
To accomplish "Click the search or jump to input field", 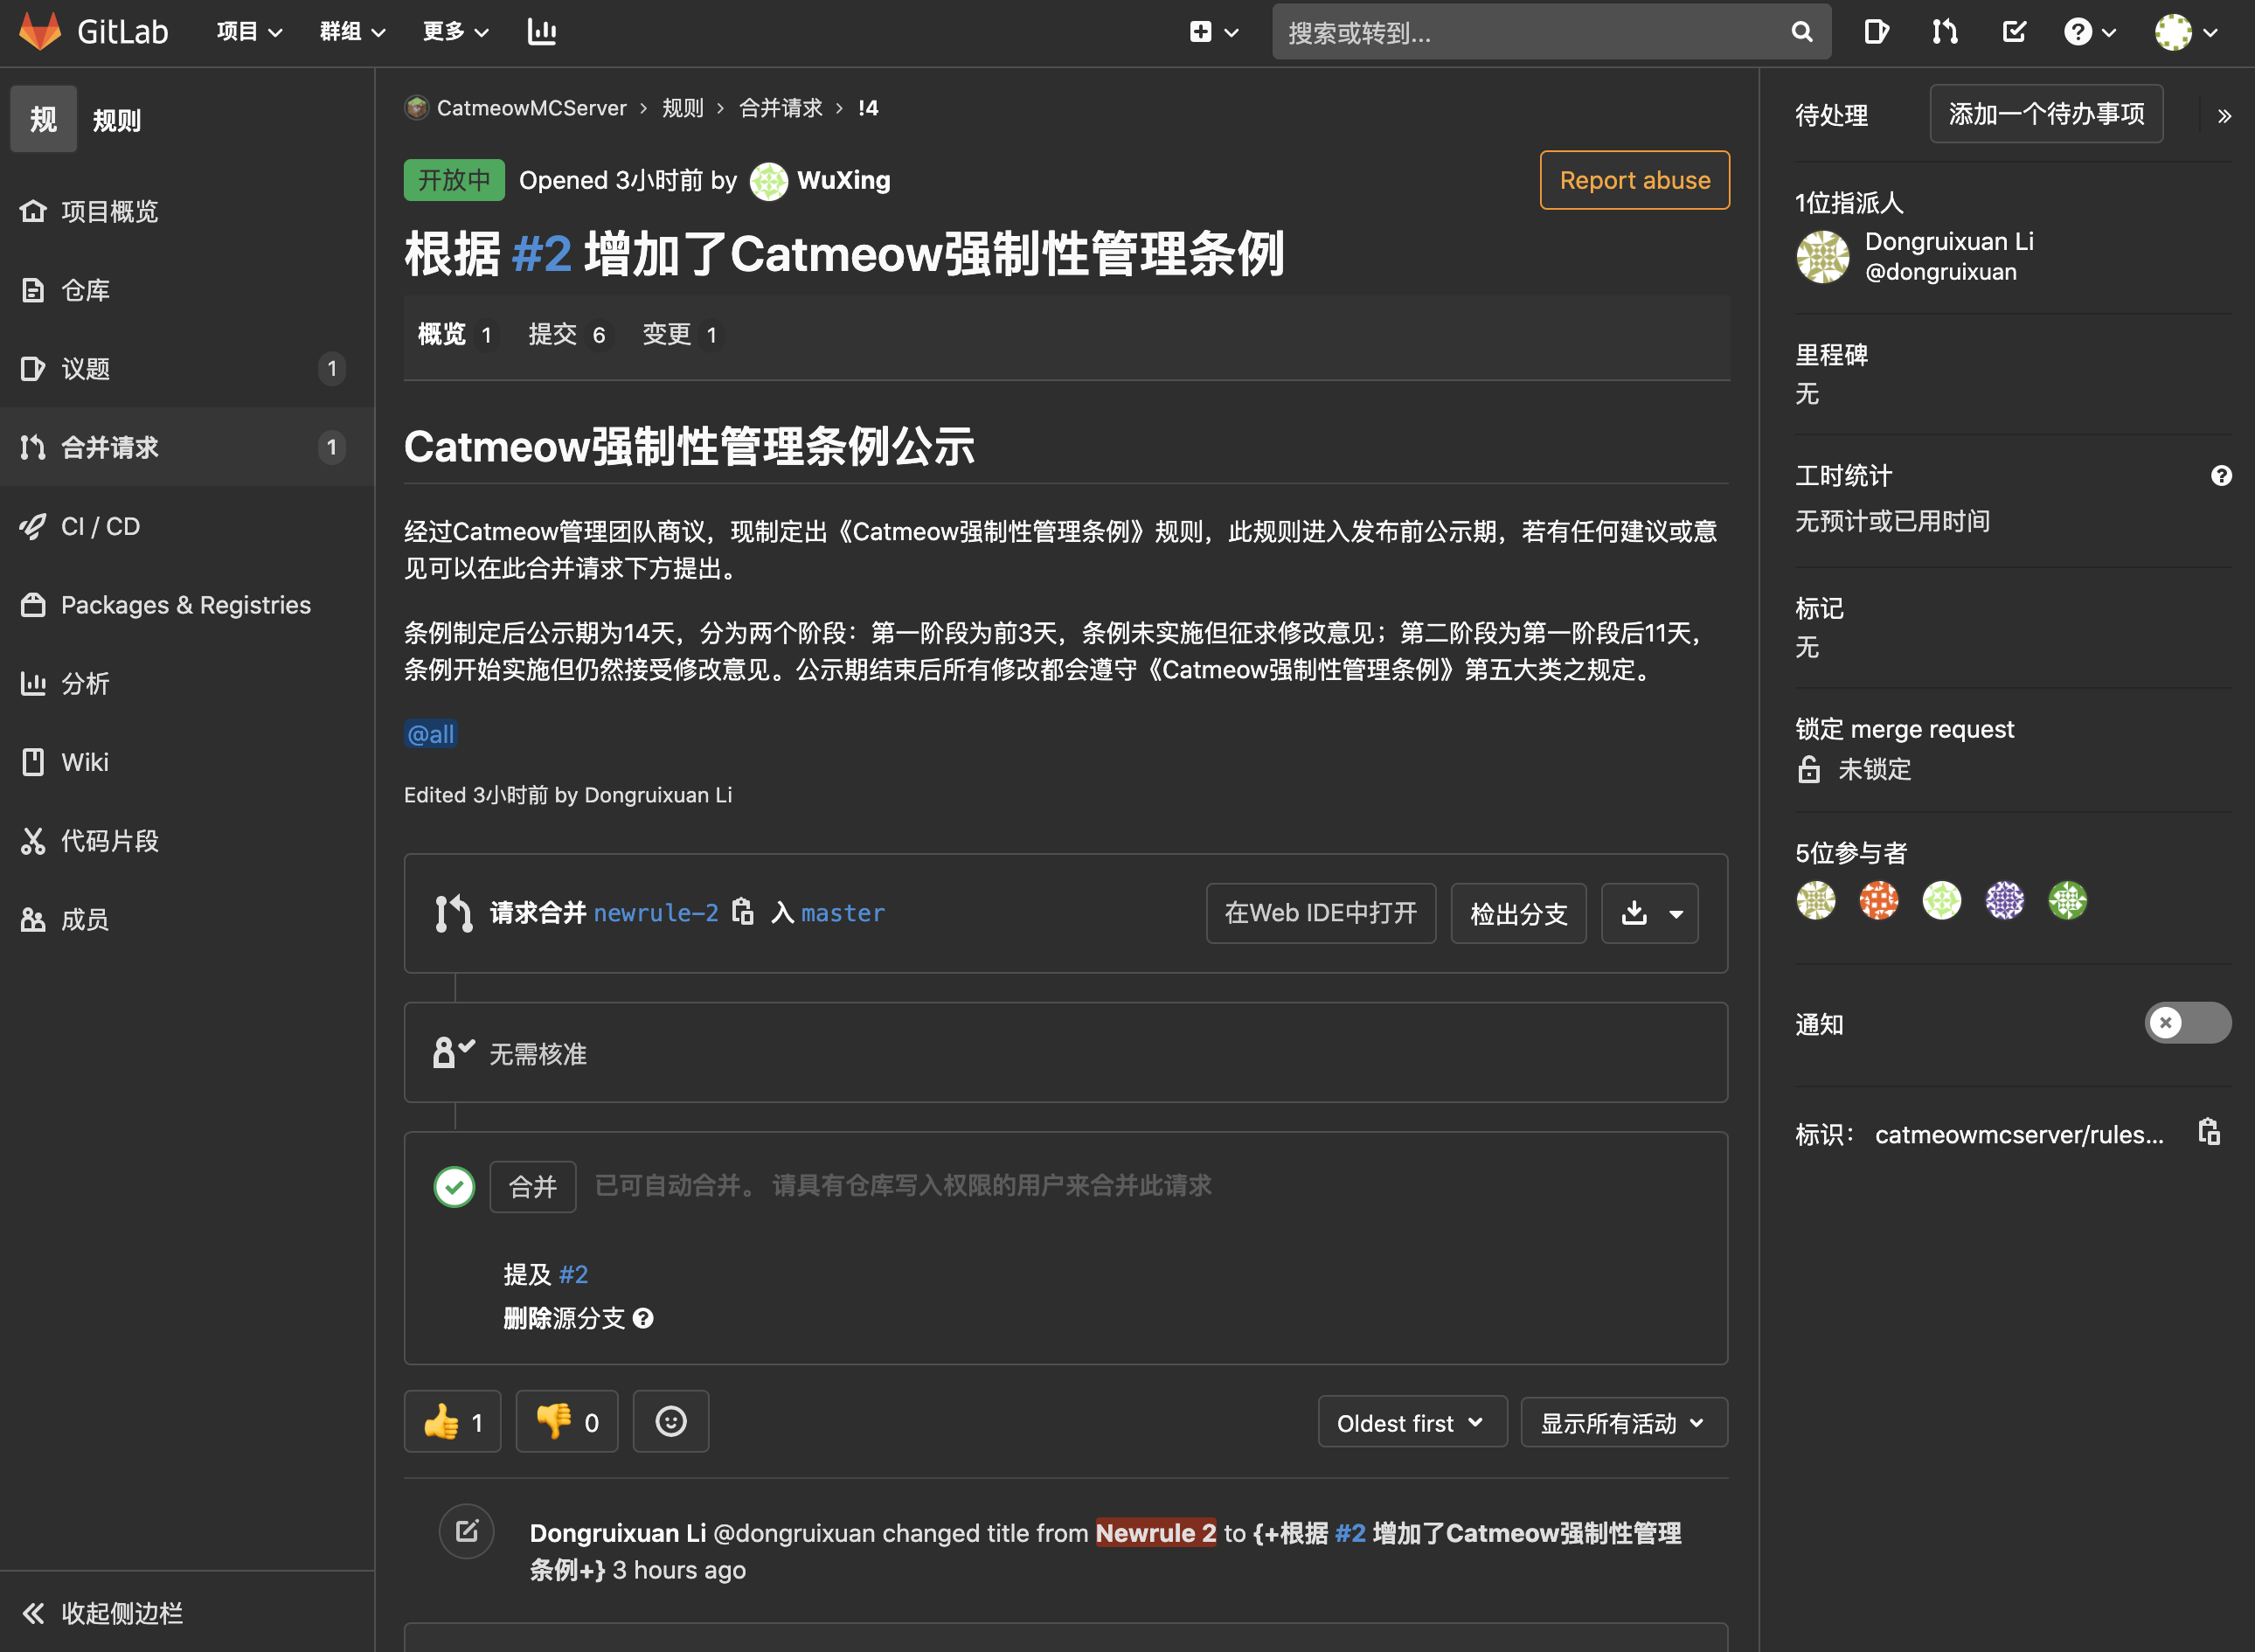I will coord(1530,32).
